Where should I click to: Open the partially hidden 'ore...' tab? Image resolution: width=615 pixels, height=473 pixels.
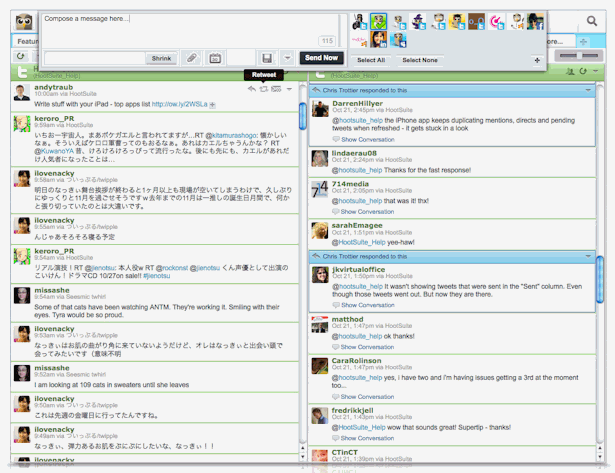[560, 41]
